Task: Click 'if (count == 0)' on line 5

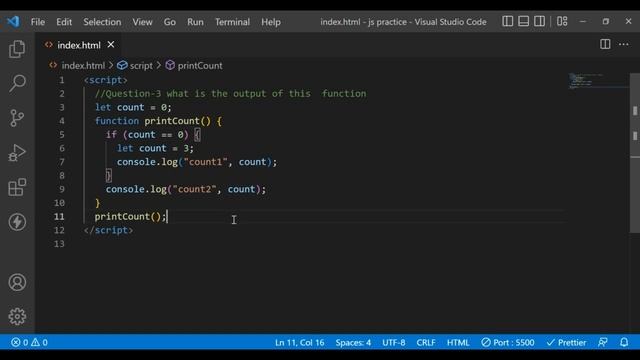Action: (147, 135)
